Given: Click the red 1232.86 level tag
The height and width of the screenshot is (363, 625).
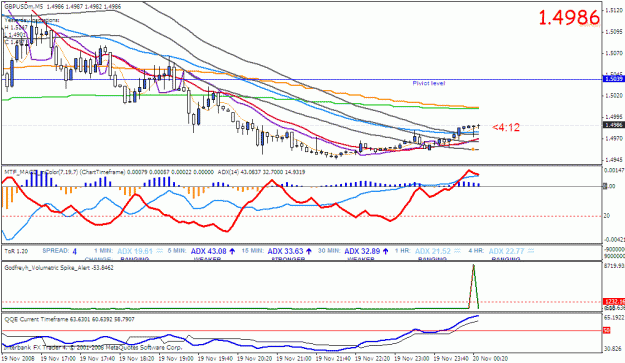Looking at the screenshot, I should coord(614,302).
